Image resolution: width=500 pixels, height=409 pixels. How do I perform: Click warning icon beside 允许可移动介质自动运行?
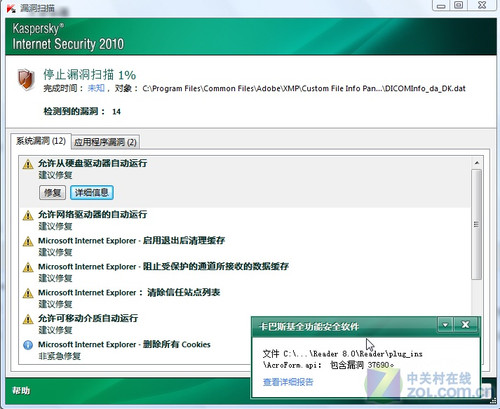28,319
